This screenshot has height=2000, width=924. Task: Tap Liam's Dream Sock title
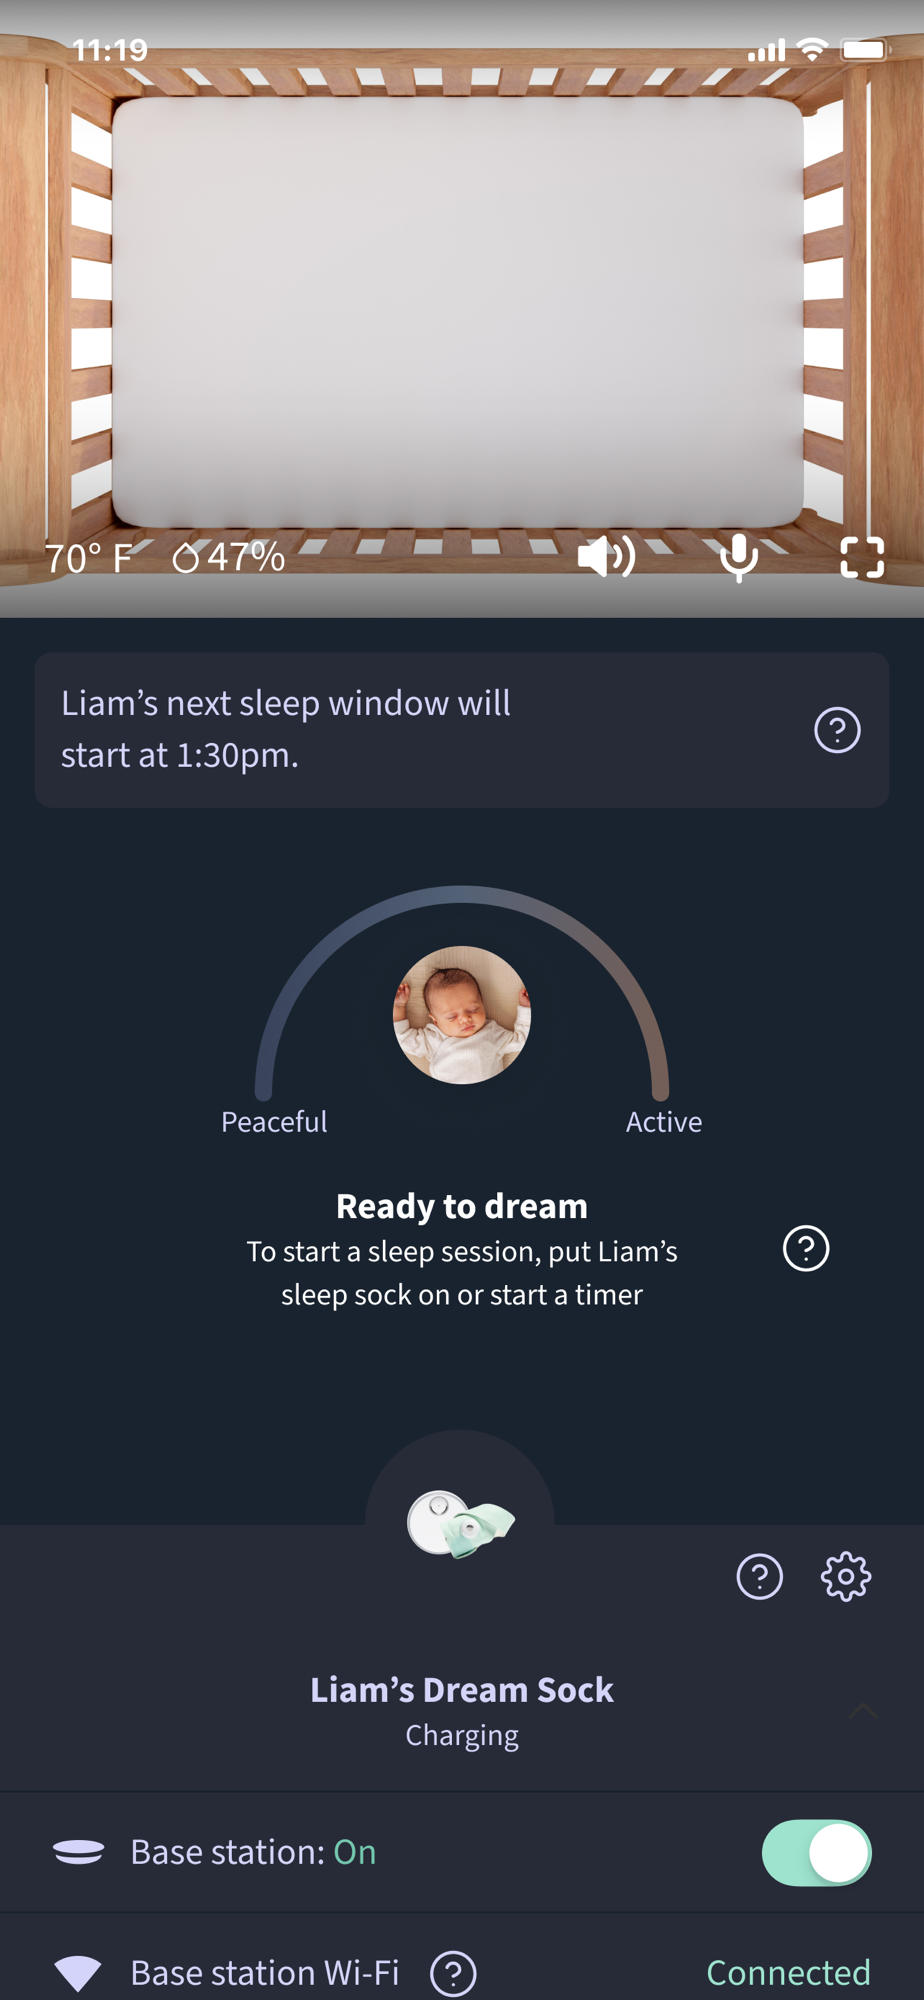click(x=462, y=1689)
